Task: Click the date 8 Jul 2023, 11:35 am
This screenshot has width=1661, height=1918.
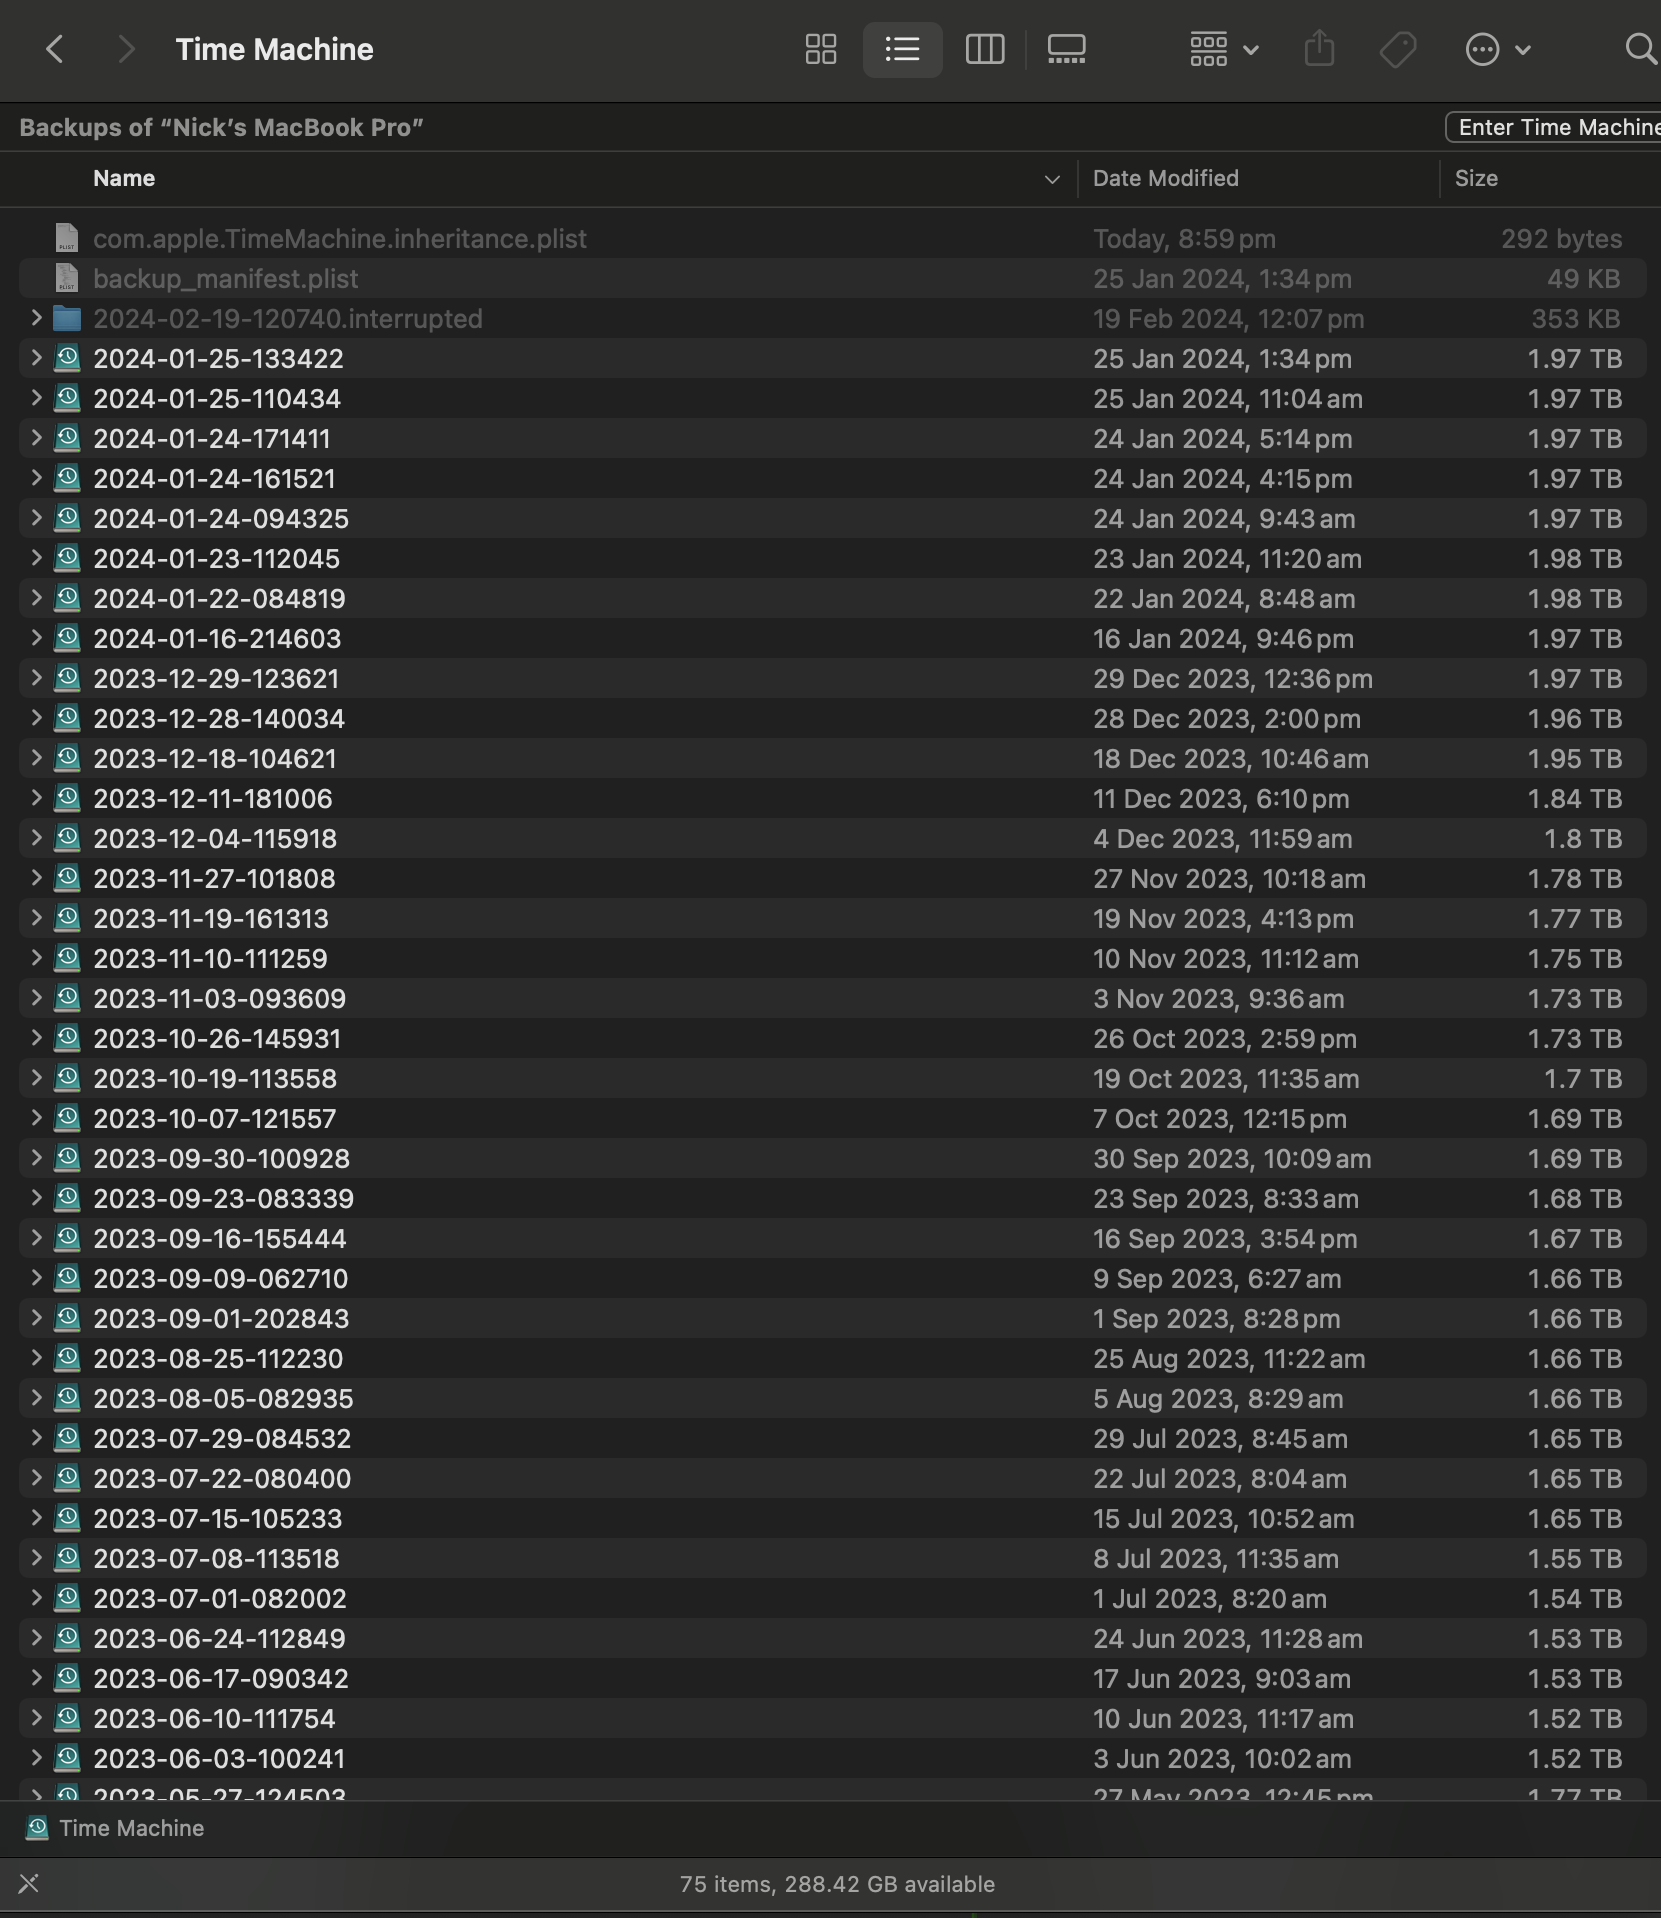Action: [1216, 1558]
